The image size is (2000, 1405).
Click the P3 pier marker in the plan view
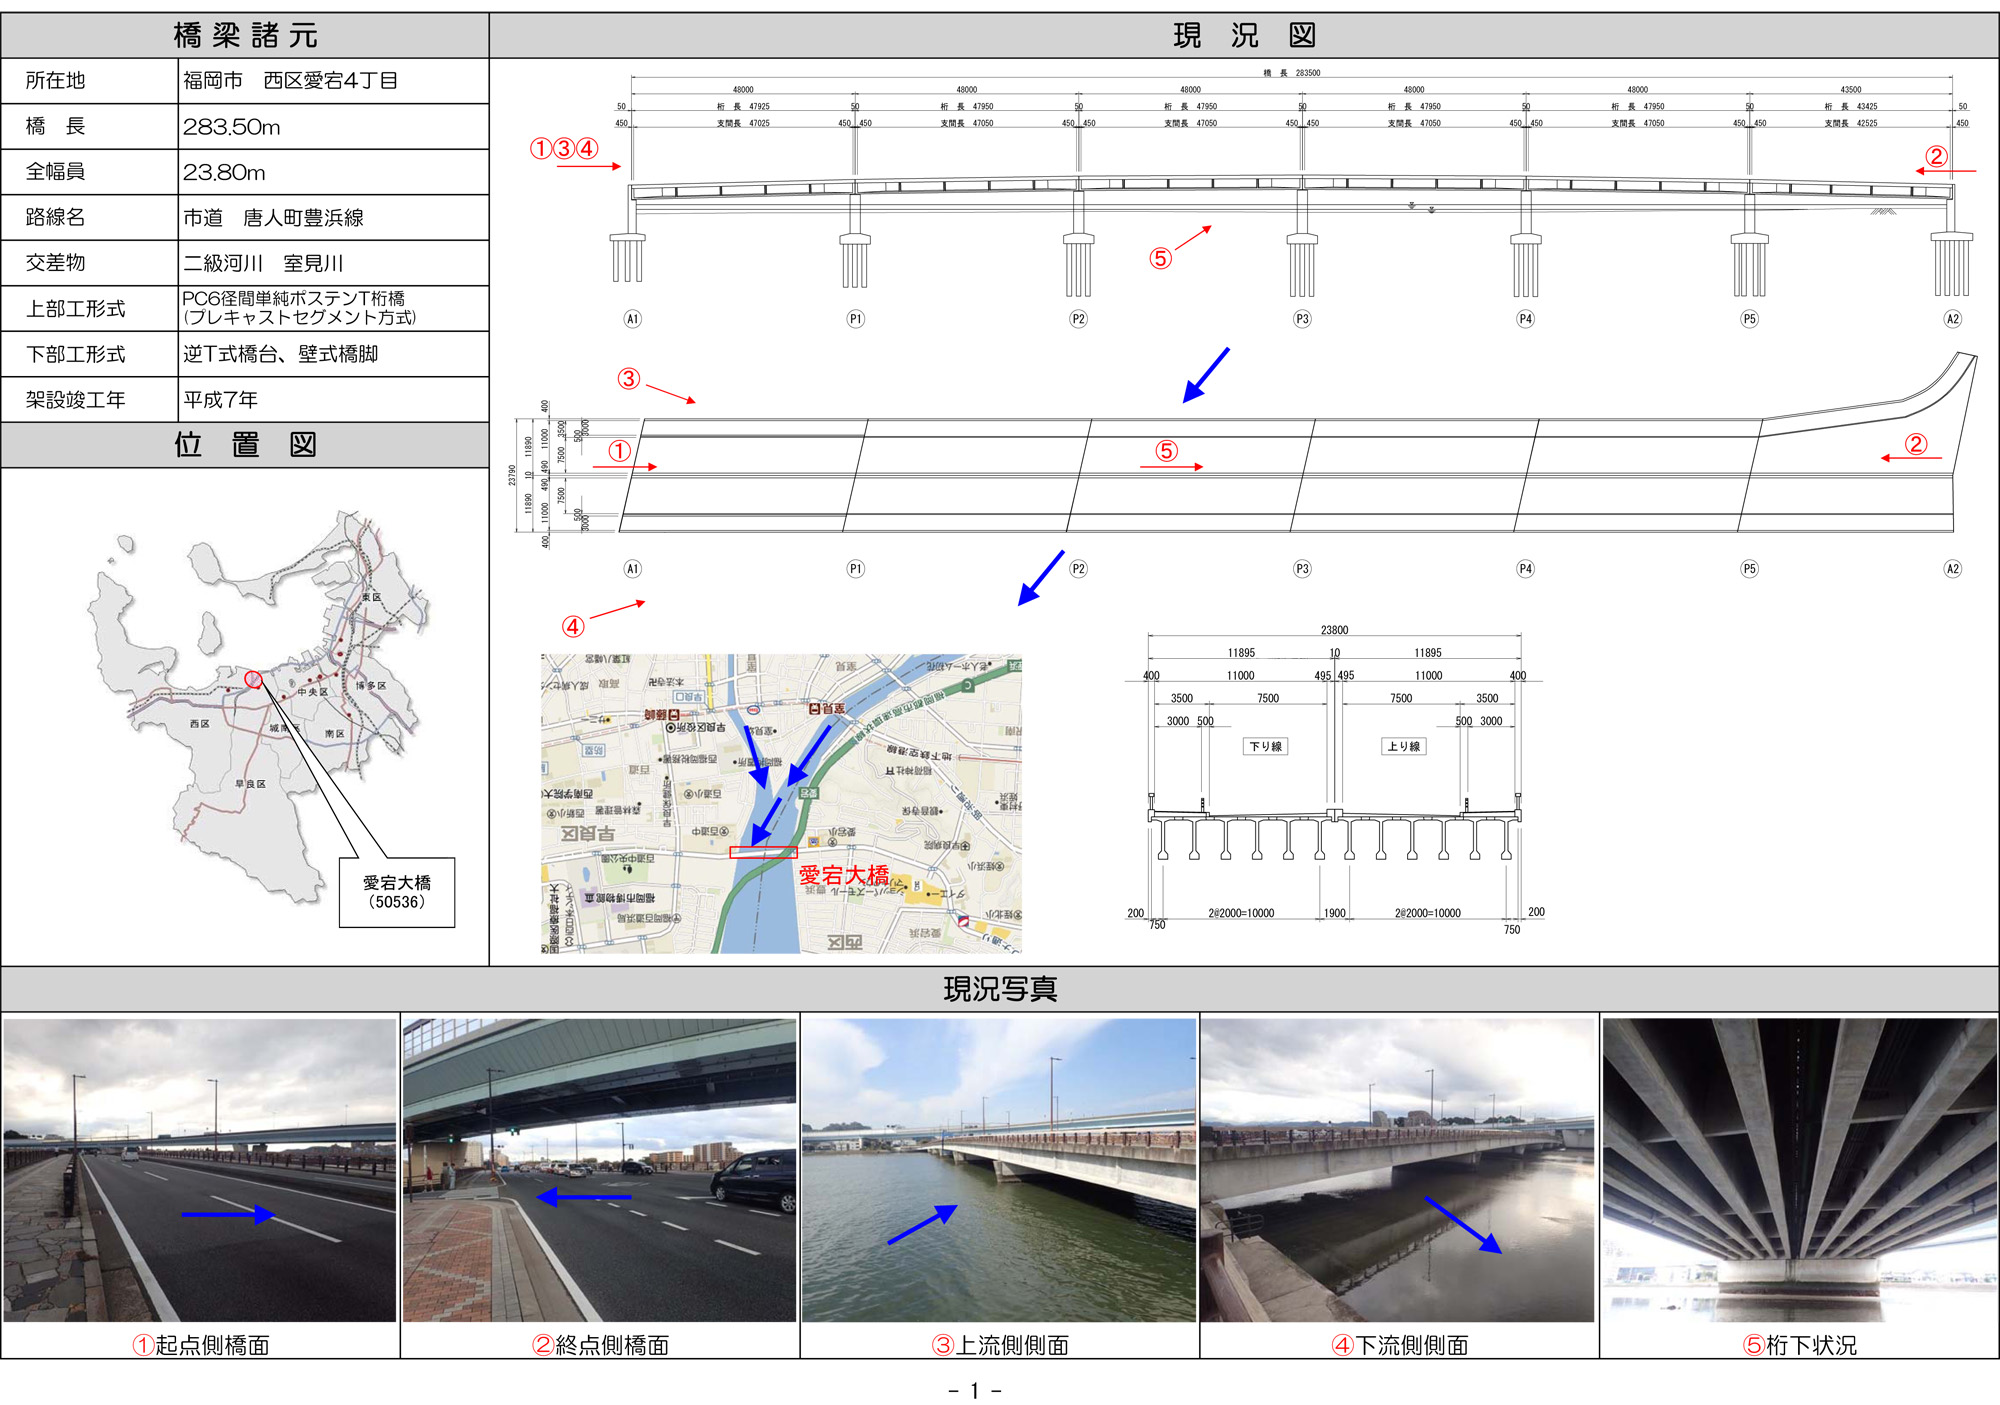[1302, 569]
